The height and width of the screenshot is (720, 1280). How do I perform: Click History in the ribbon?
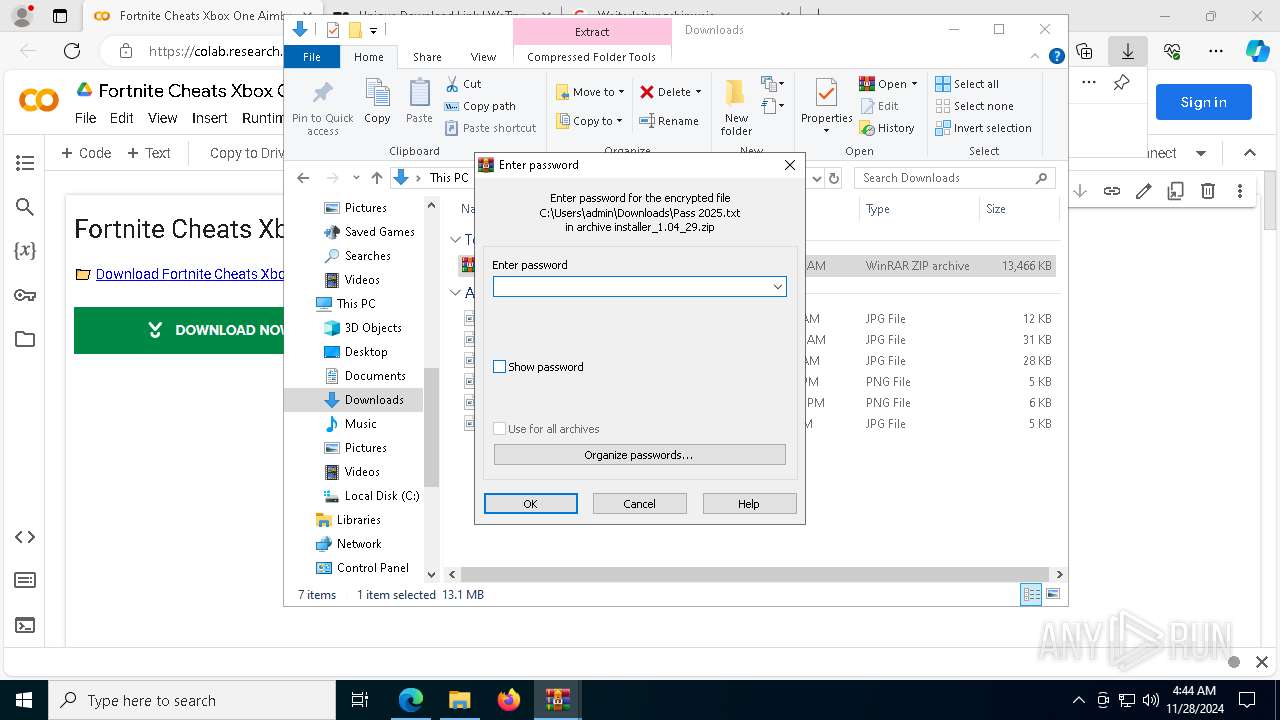[887, 128]
